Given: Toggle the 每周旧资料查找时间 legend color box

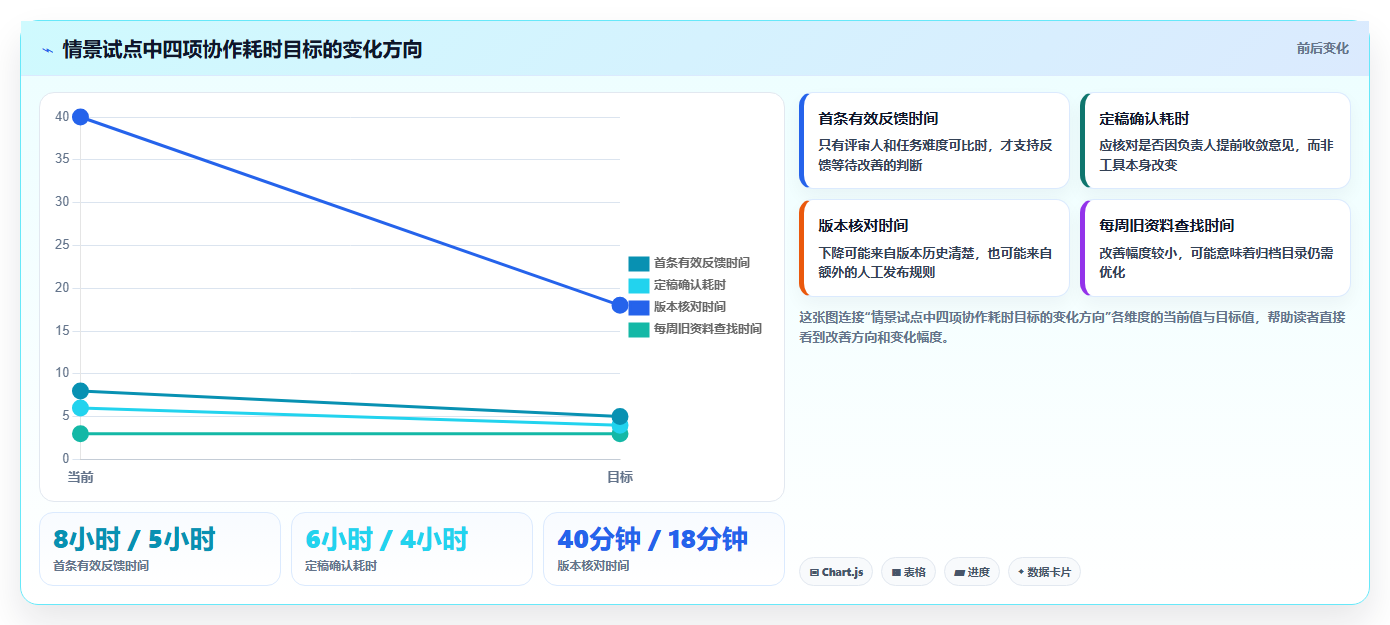Looking at the screenshot, I should point(639,329).
